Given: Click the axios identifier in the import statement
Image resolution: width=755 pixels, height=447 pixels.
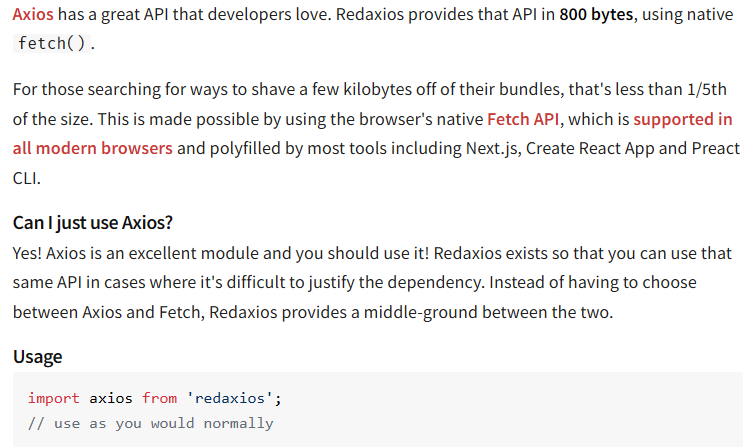Looking at the screenshot, I should pos(110,398).
